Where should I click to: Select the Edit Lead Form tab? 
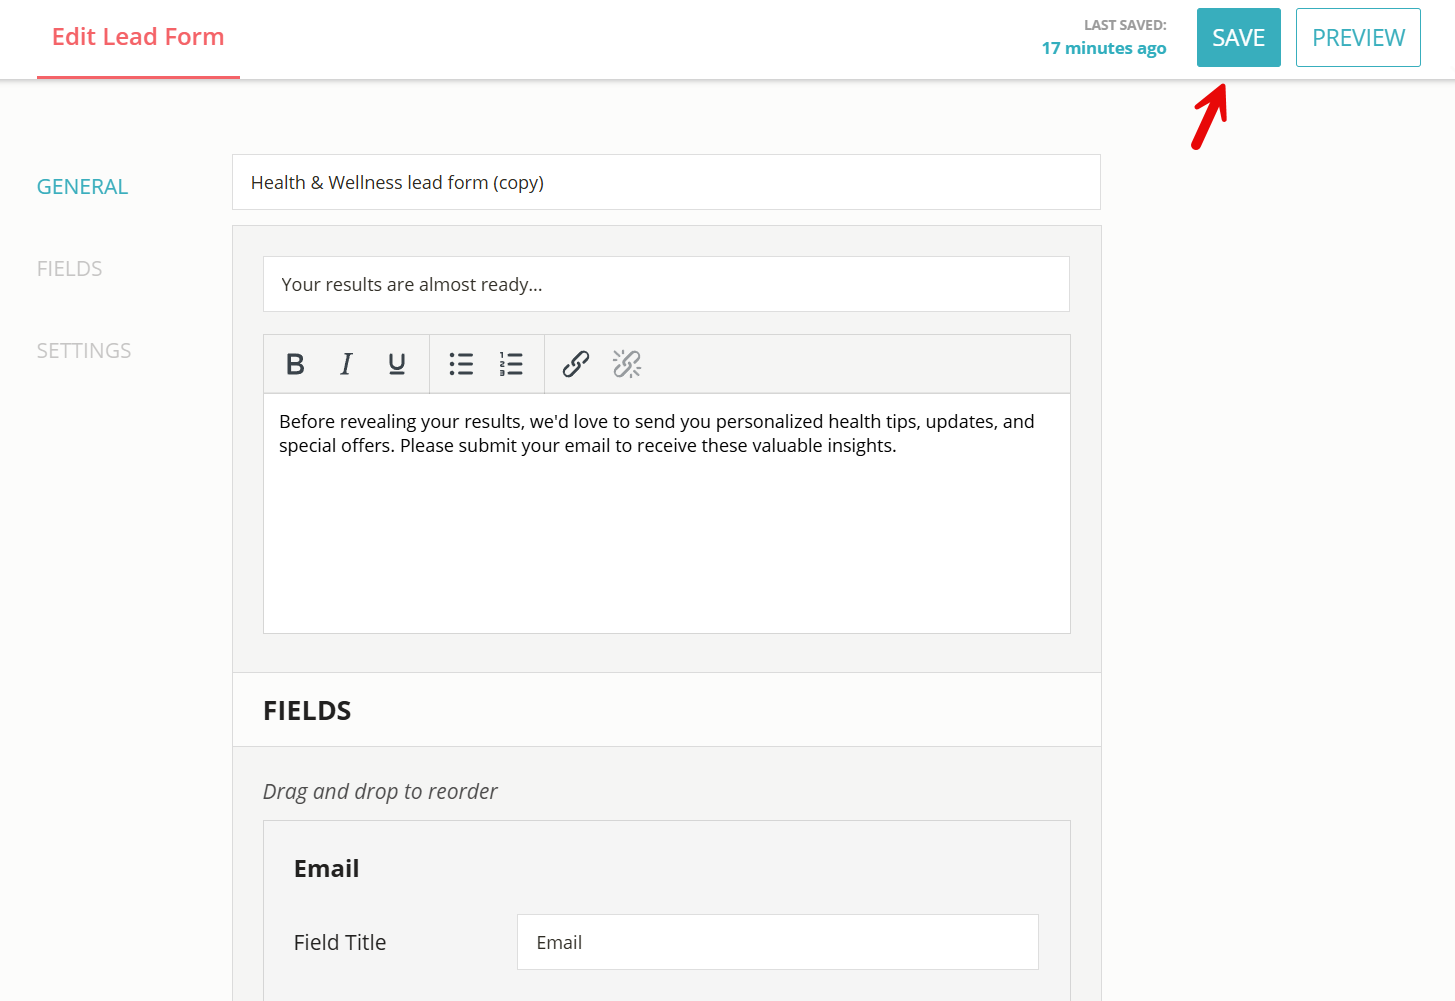click(138, 37)
